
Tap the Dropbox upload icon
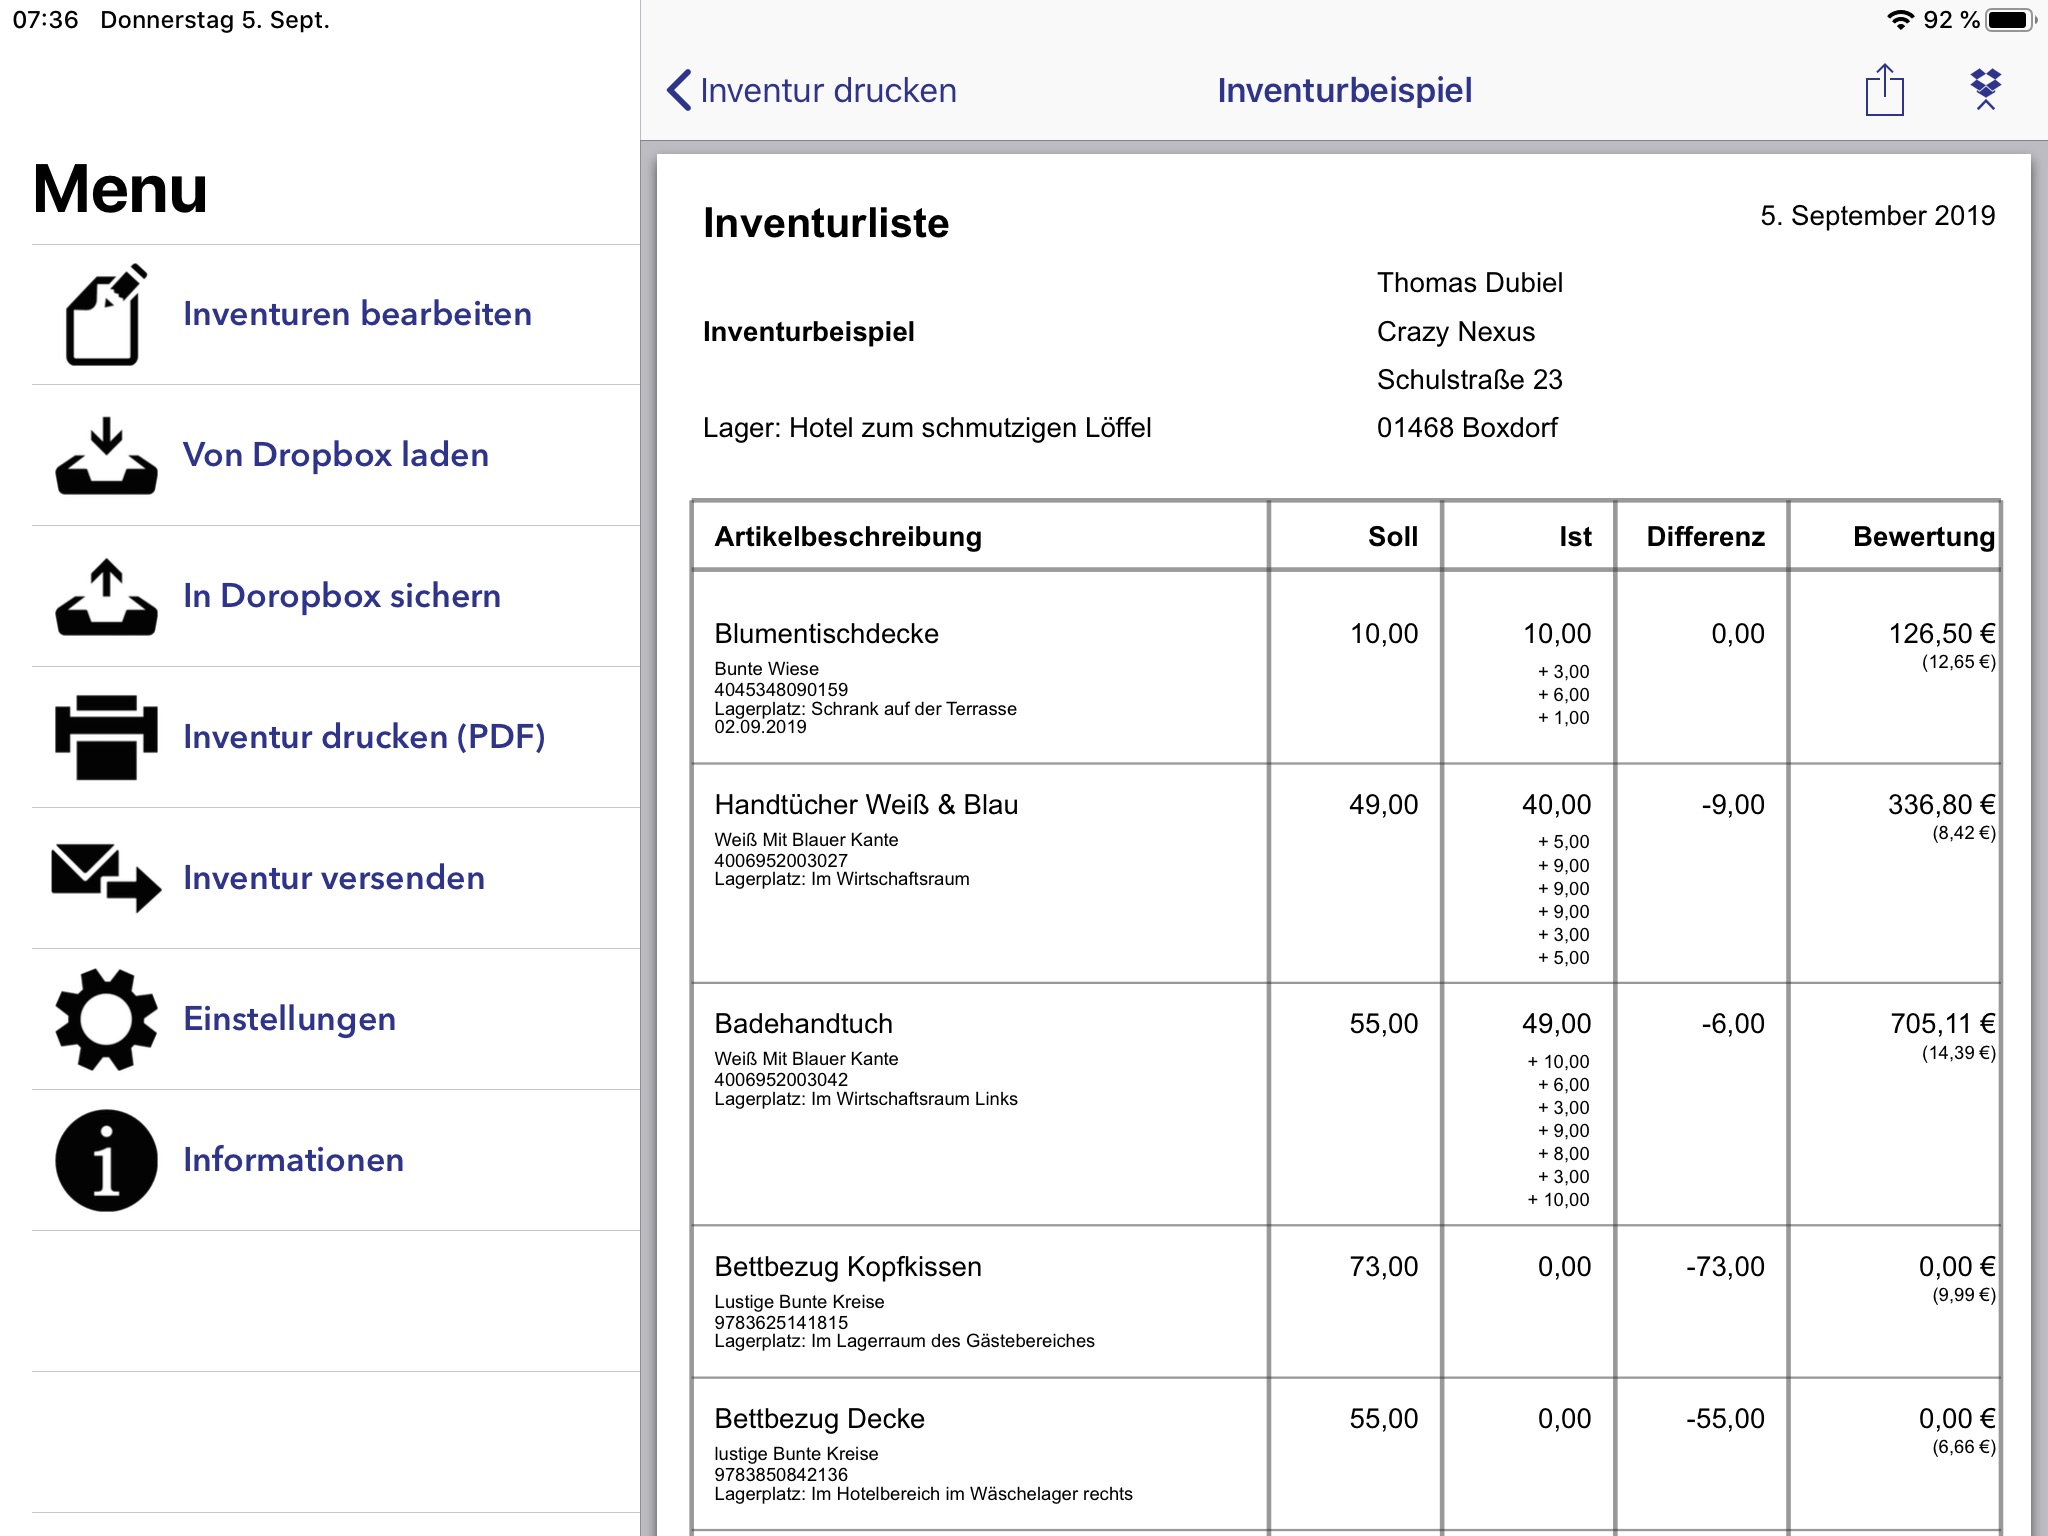1985,90
